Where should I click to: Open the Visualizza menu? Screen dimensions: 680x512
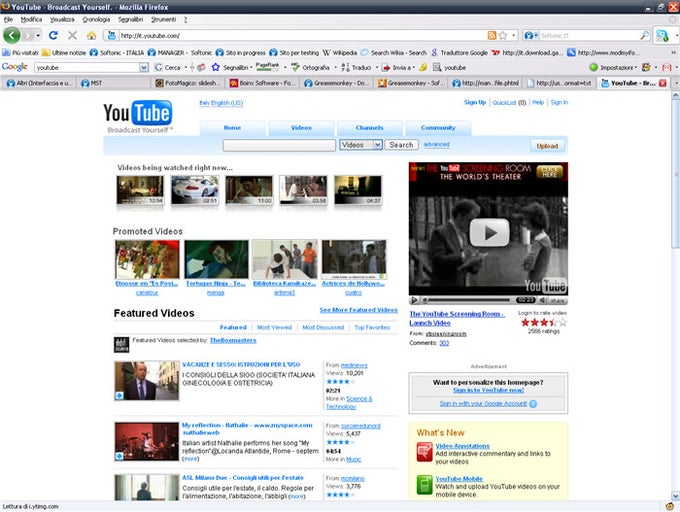coord(62,20)
